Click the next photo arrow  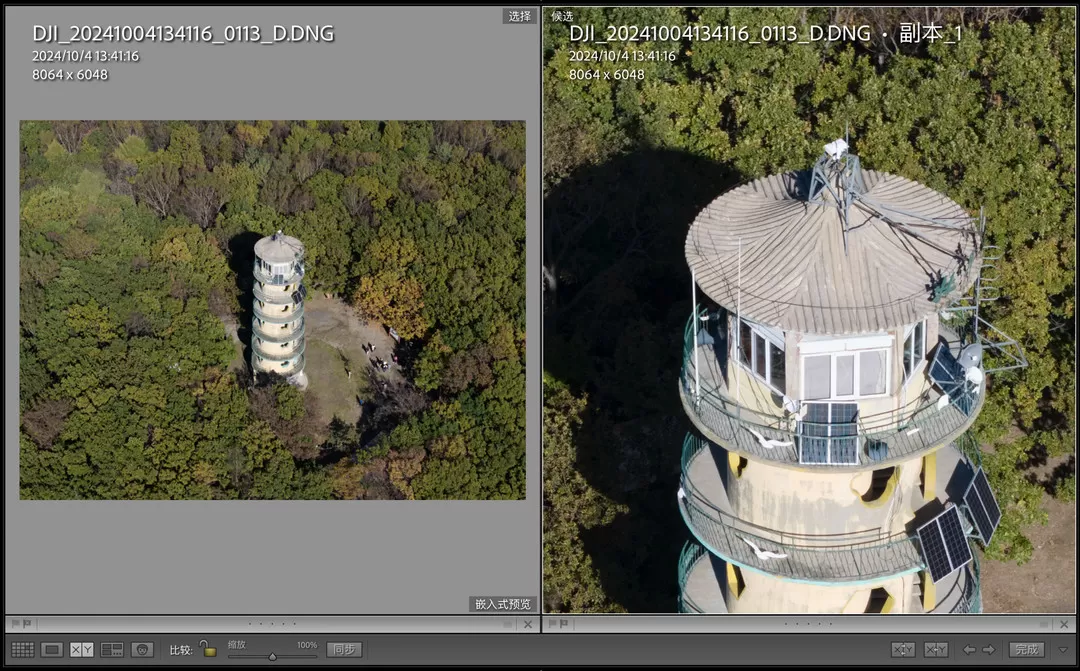(987, 648)
